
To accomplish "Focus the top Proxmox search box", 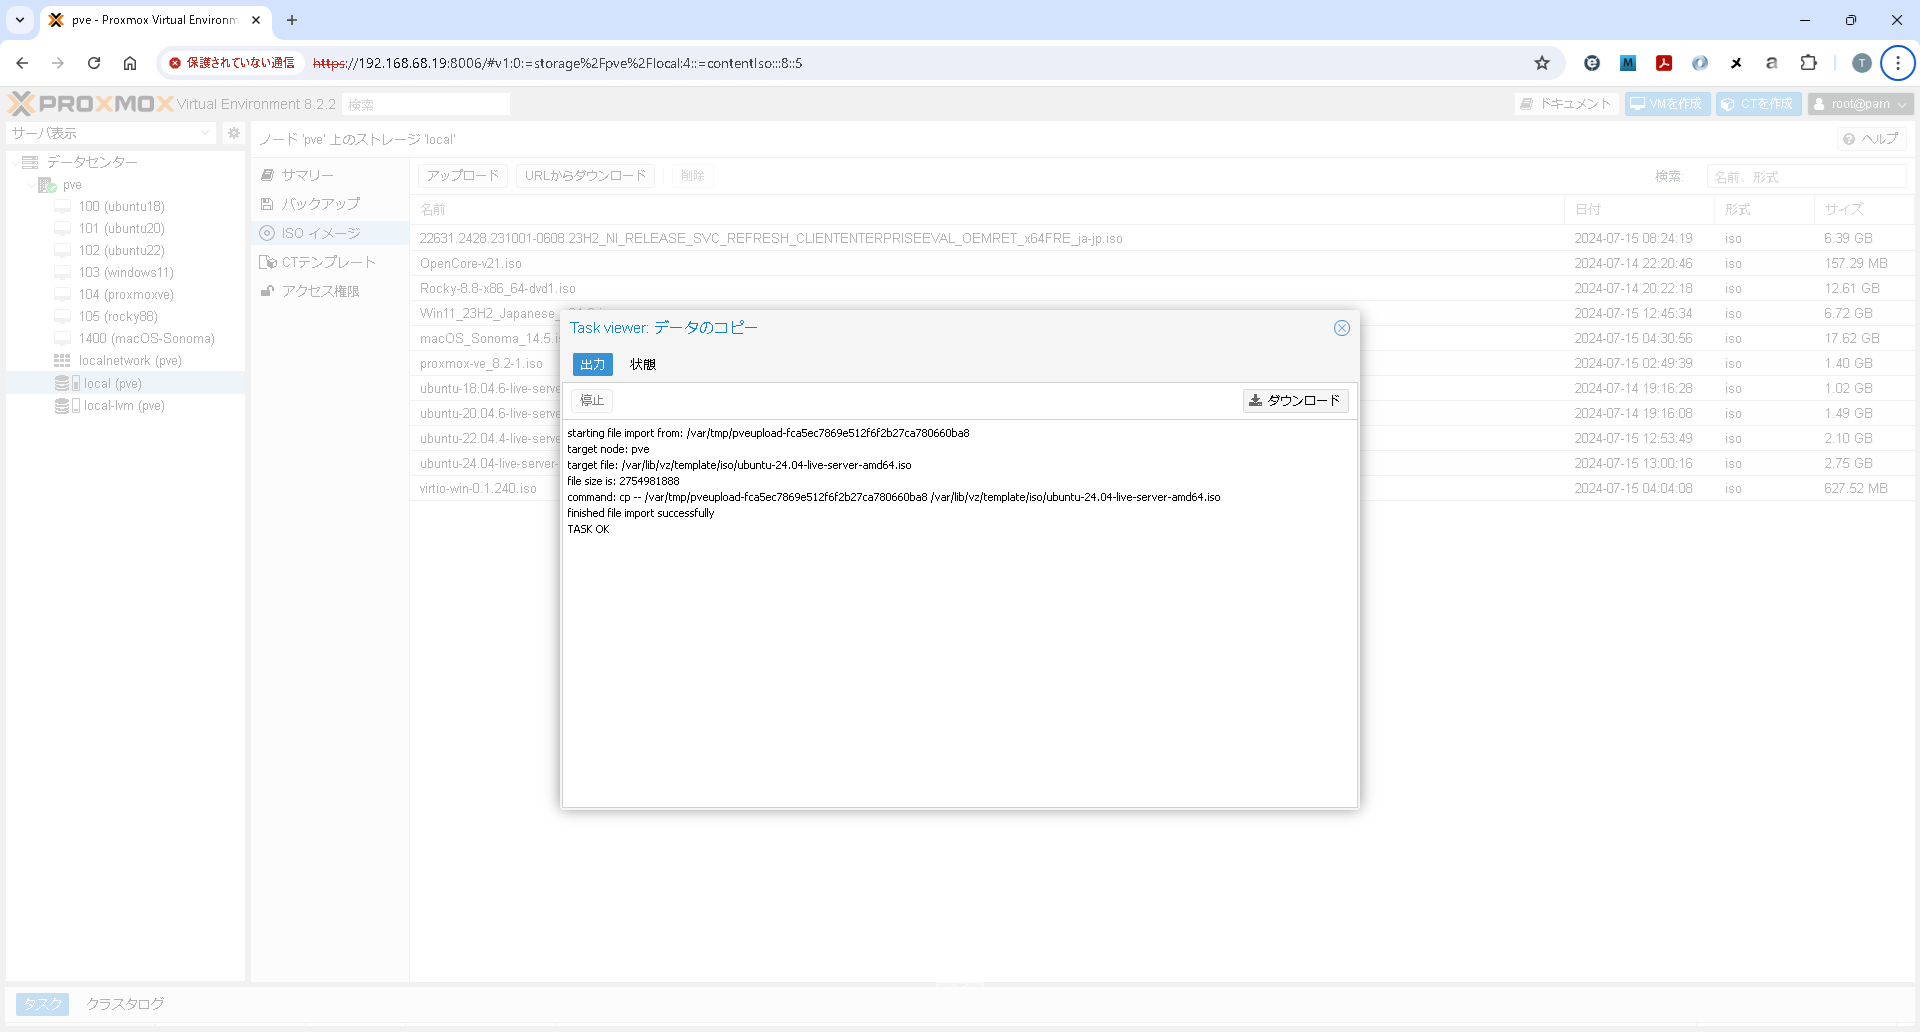I will [426, 104].
